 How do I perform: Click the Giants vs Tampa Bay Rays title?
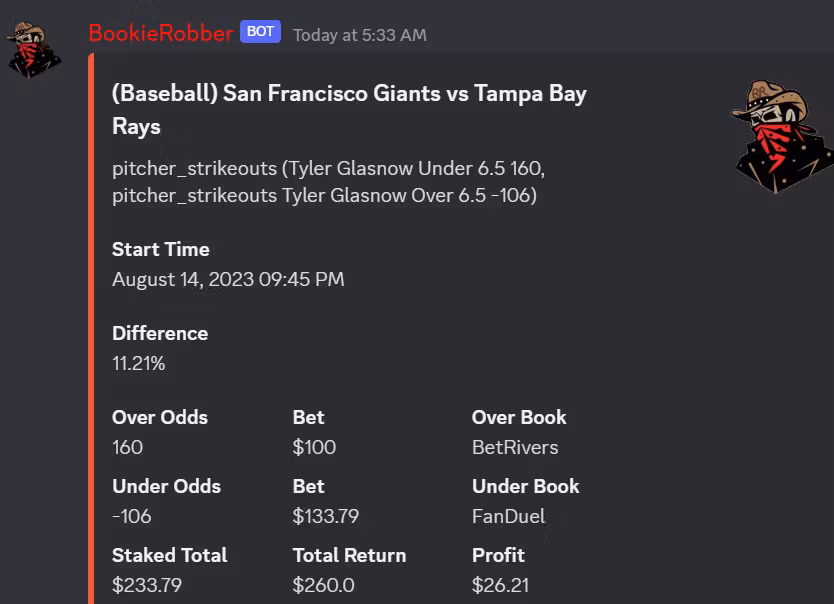(x=349, y=110)
